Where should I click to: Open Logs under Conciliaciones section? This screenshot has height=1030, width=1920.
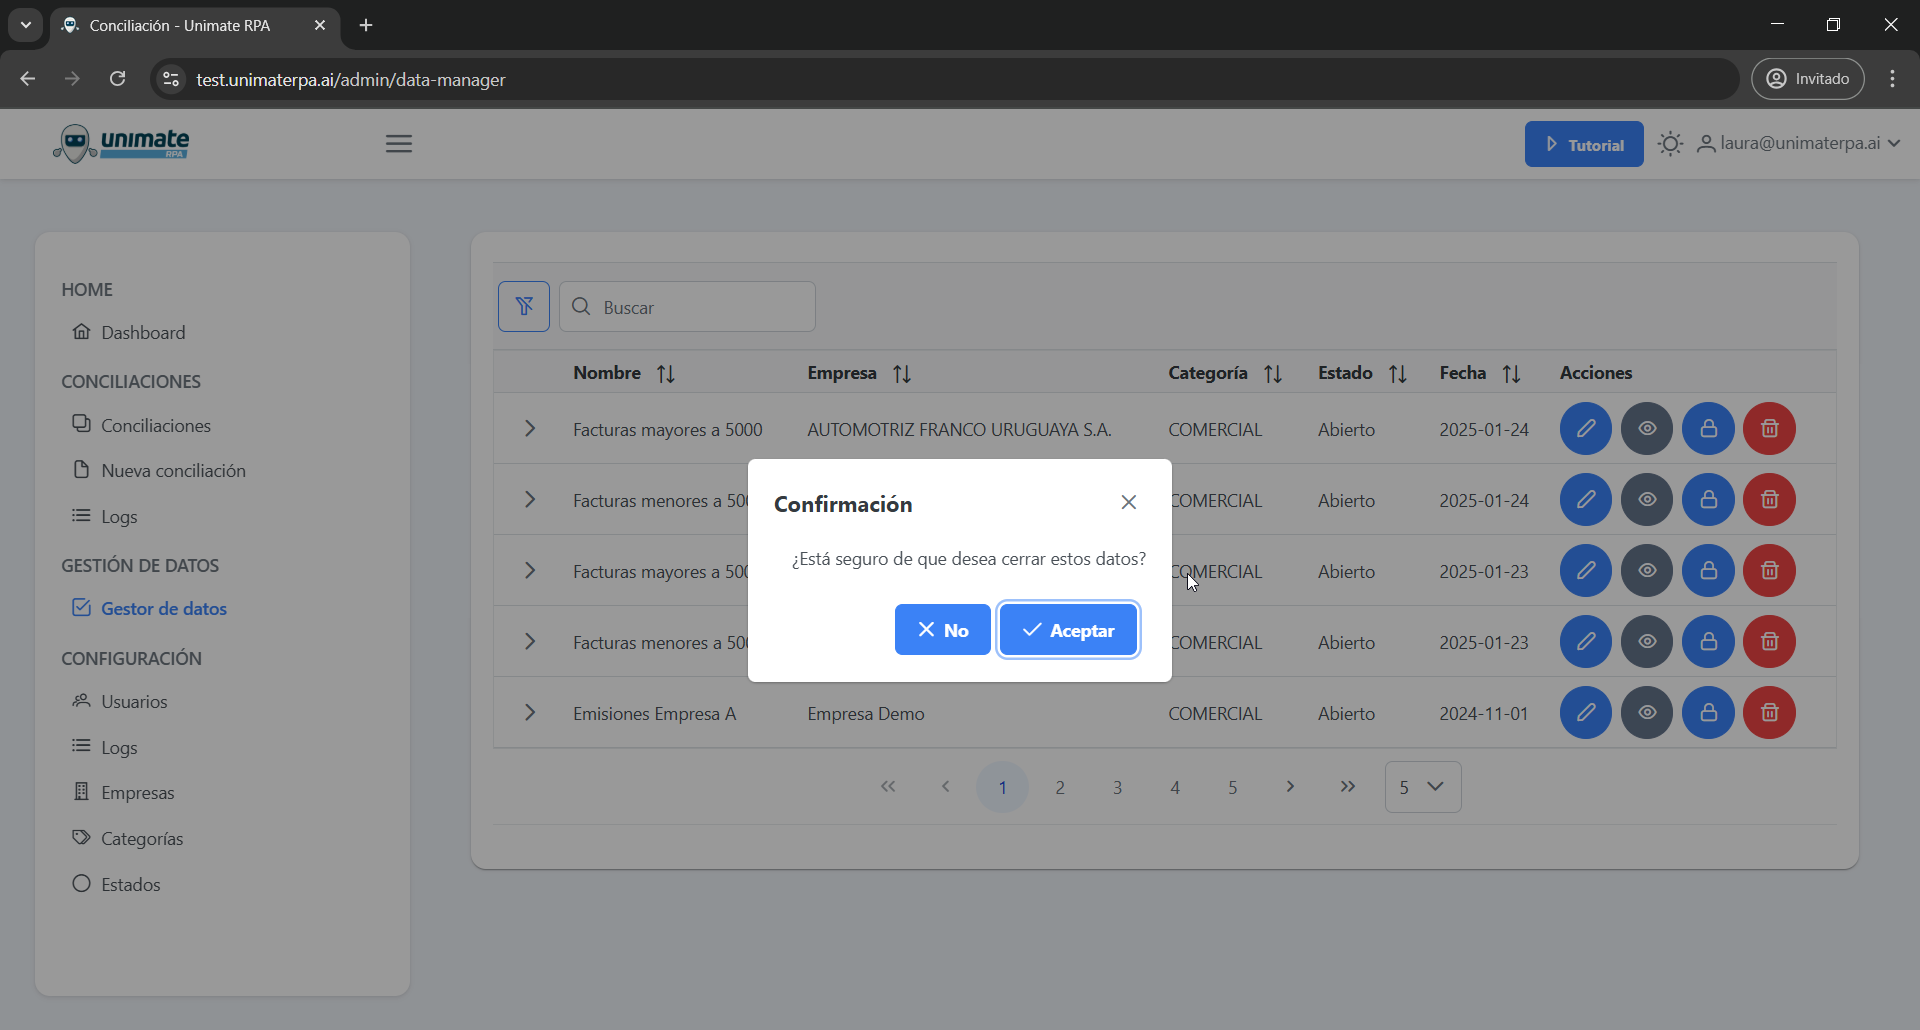pyautogui.click(x=105, y=517)
